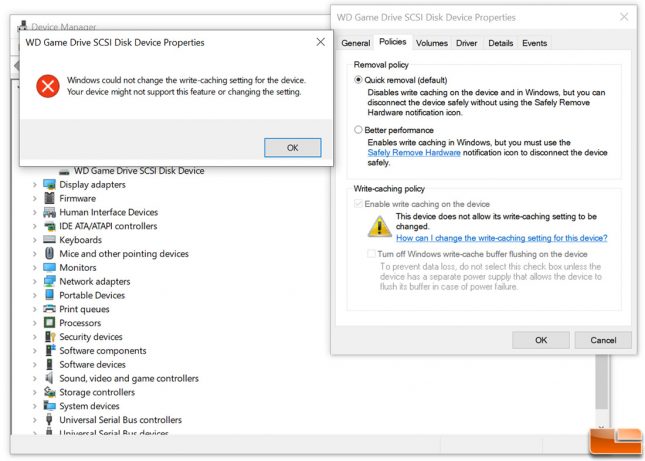
Task: Click the IDE ATA/ATAPI controllers icon
Action: (x=49, y=226)
